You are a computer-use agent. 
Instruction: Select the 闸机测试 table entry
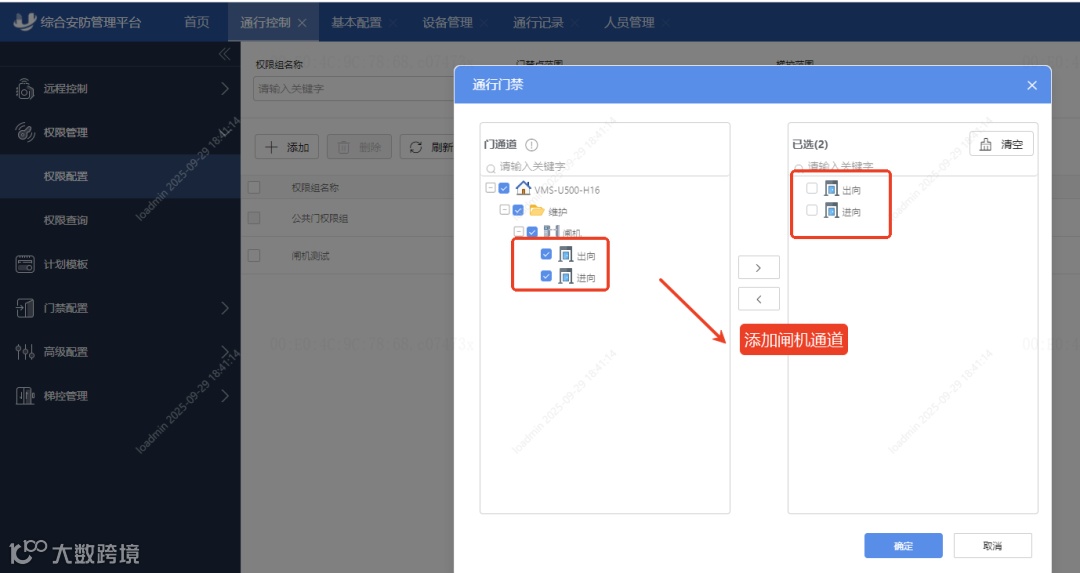click(311, 256)
